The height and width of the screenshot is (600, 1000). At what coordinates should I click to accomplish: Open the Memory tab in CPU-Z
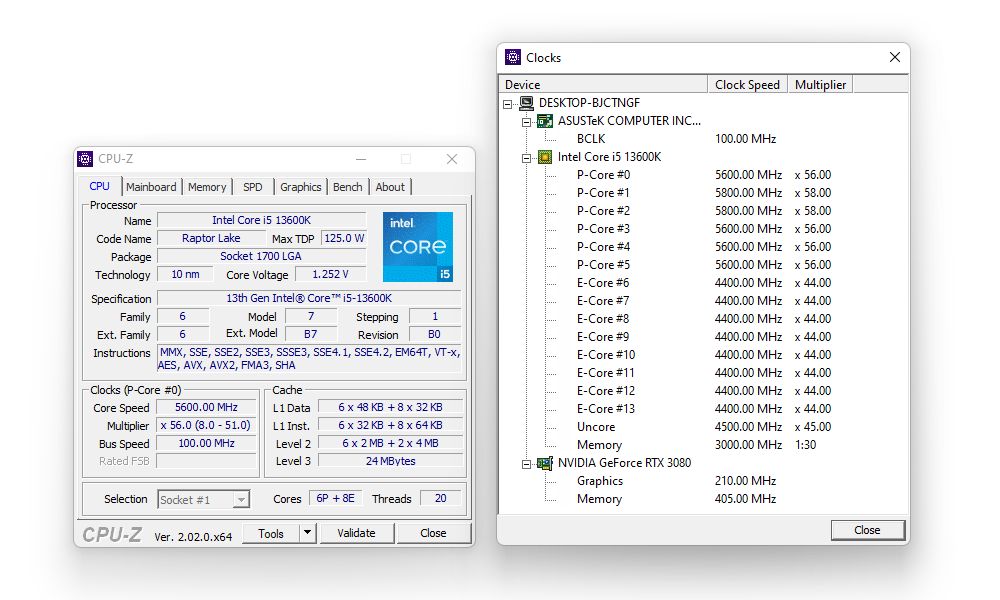[207, 187]
